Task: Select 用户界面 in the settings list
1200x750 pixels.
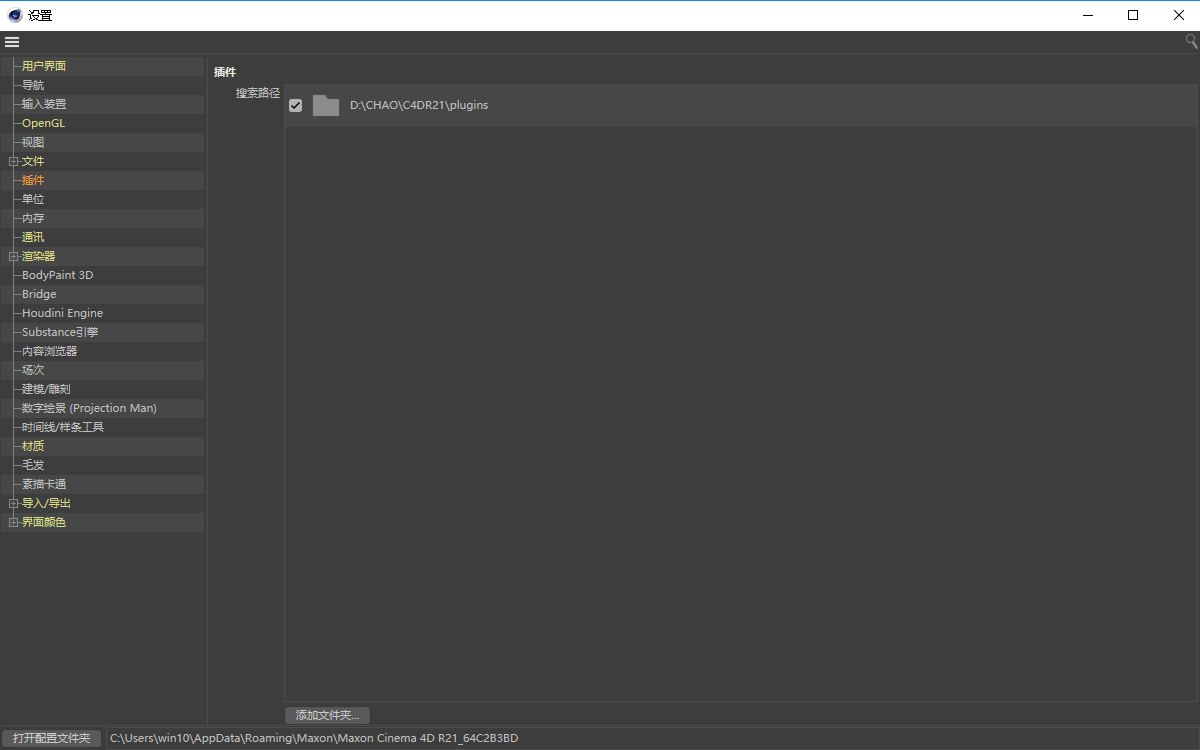Action: [44, 66]
